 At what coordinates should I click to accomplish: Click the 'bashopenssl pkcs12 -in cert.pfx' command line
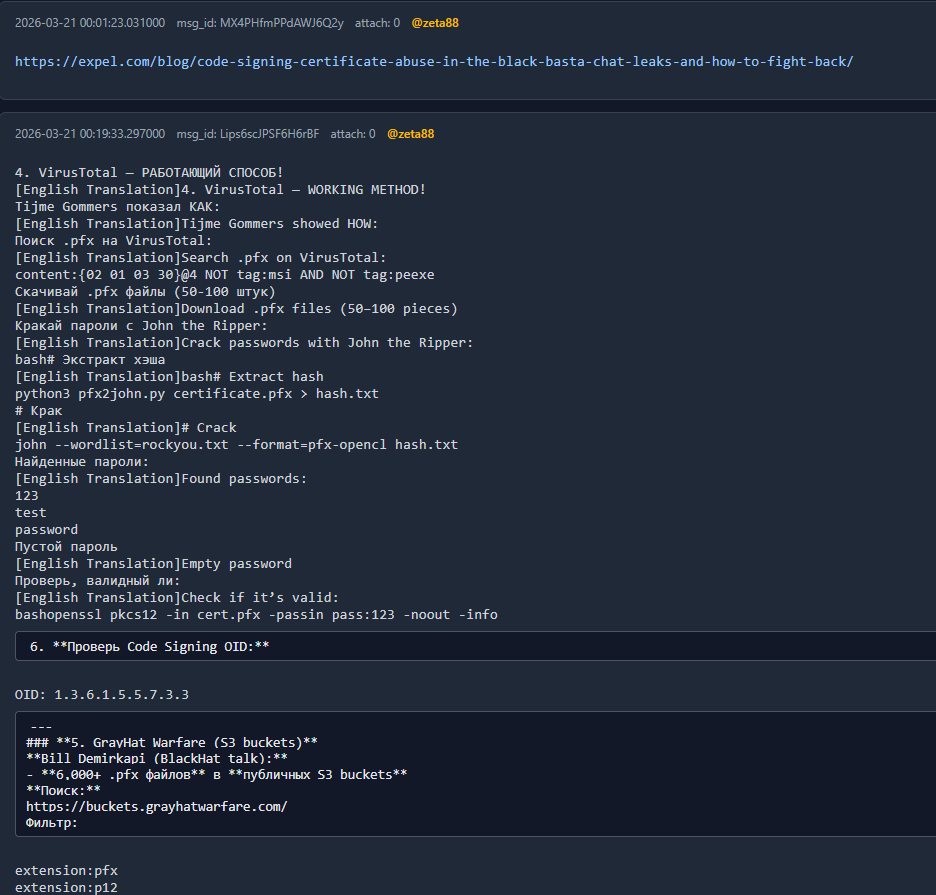click(256, 615)
